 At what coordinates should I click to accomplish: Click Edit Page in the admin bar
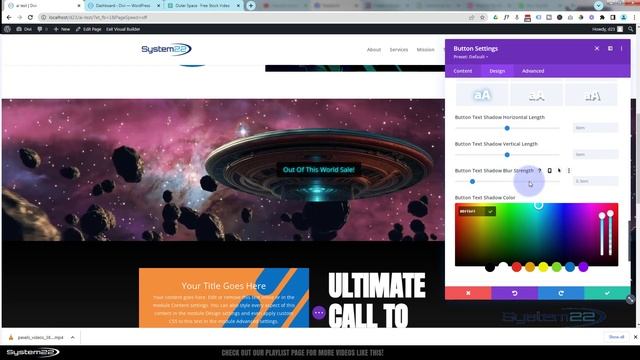tap(89, 29)
